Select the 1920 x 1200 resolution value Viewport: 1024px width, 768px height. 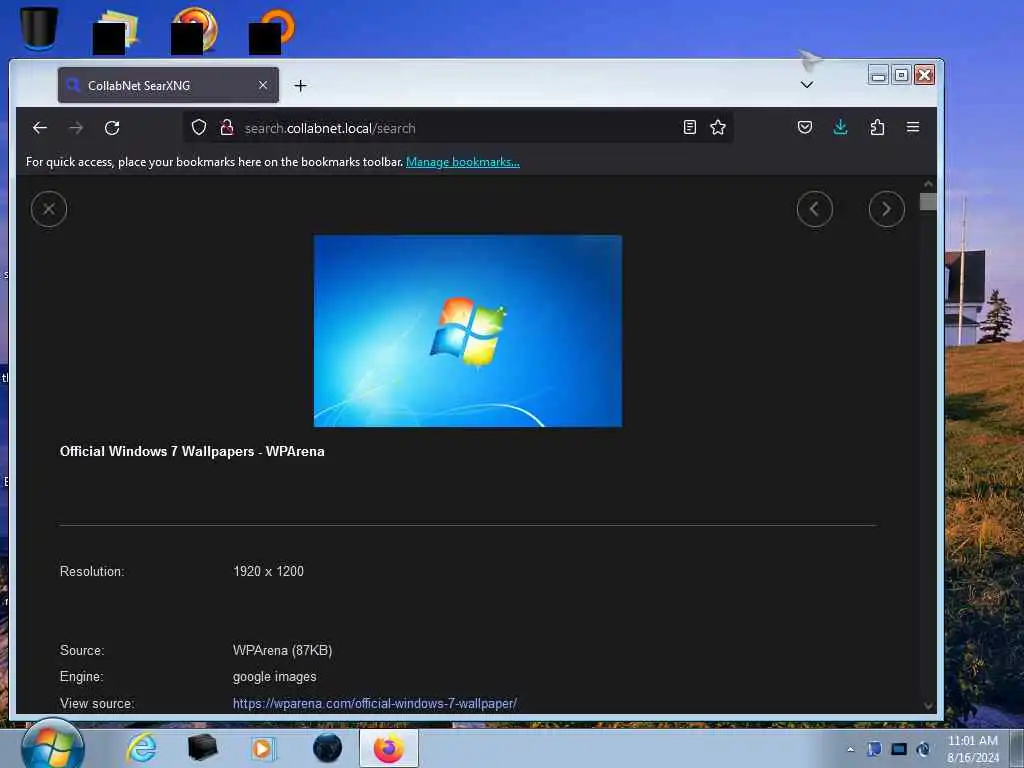[268, 571]
